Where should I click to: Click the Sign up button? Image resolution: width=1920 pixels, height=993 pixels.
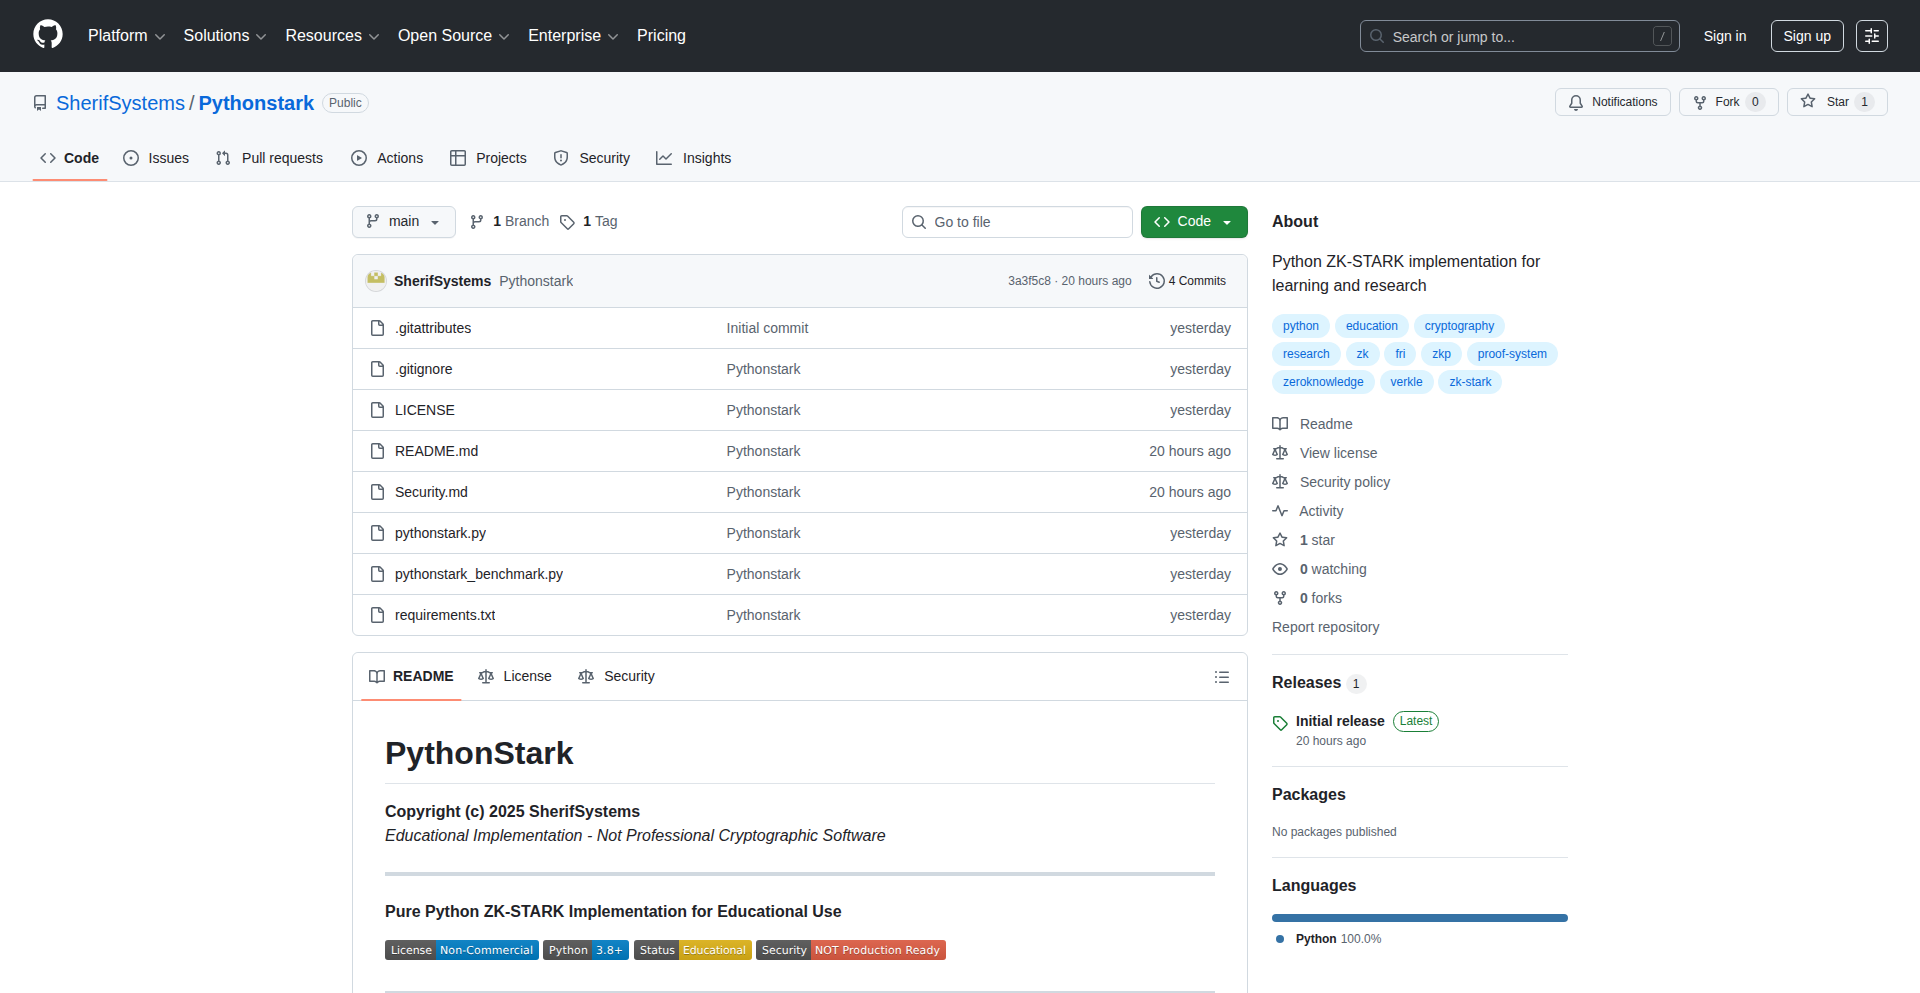click(x=1806, y=36)
